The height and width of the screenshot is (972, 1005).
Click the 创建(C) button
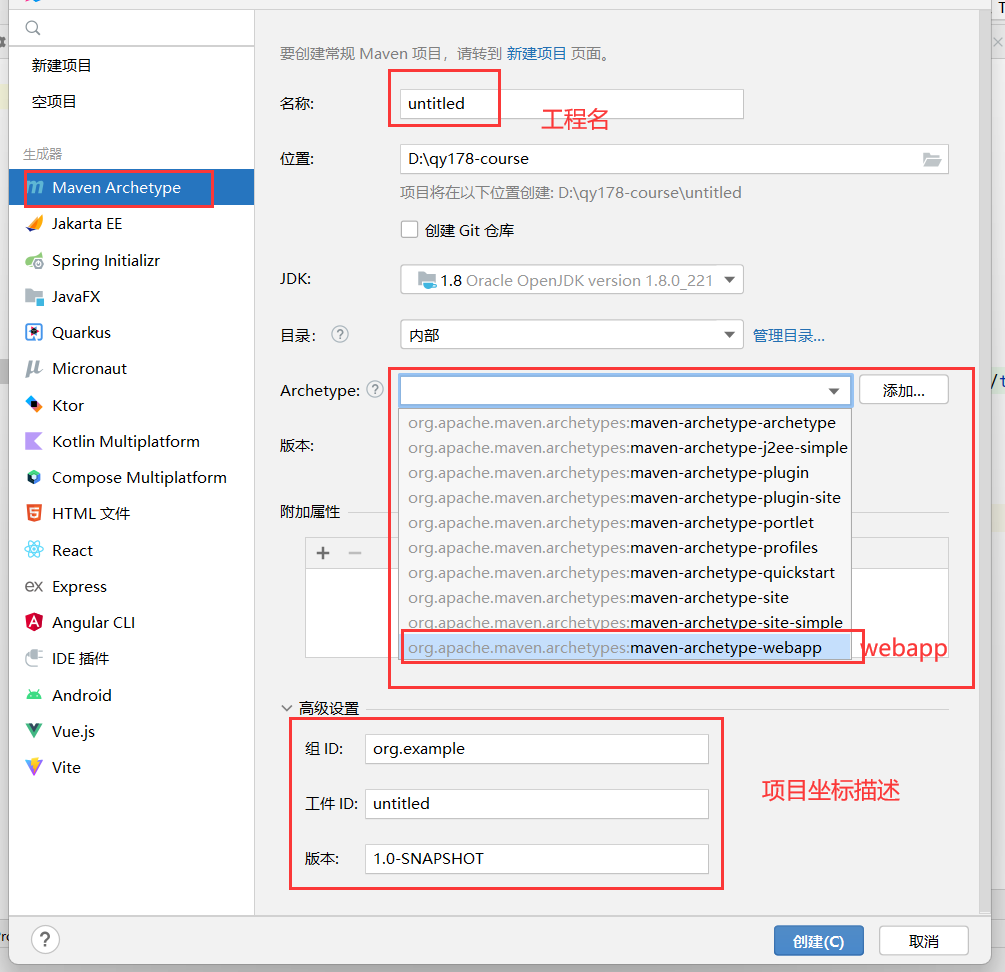818,941
